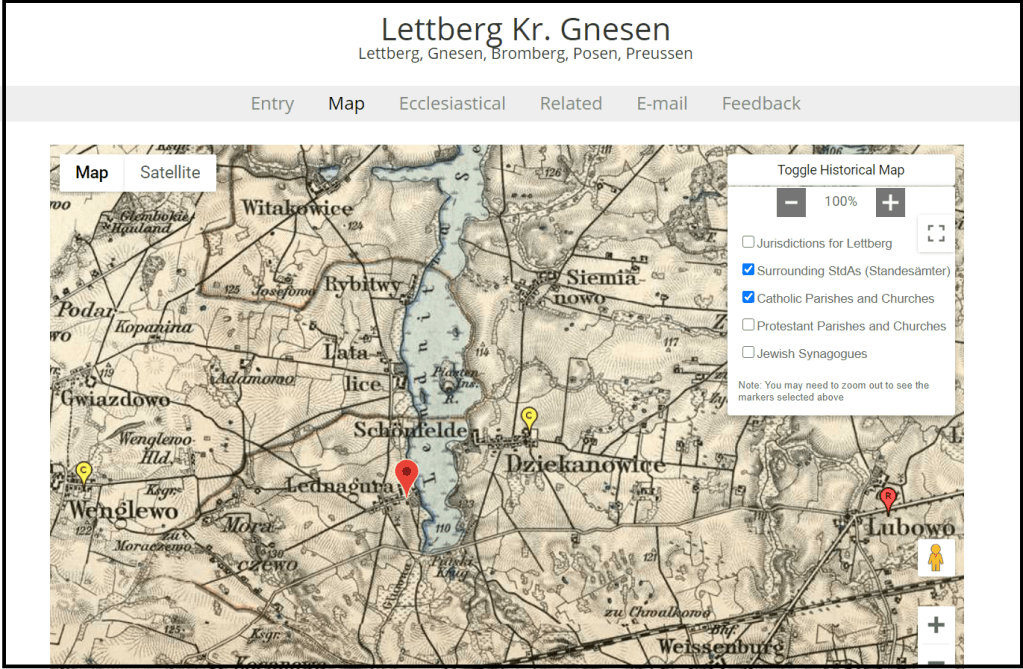Enable Jurisdictions for Lettberg checkbox
This screenshot has height=669, width=1023.
click(748, 242)
